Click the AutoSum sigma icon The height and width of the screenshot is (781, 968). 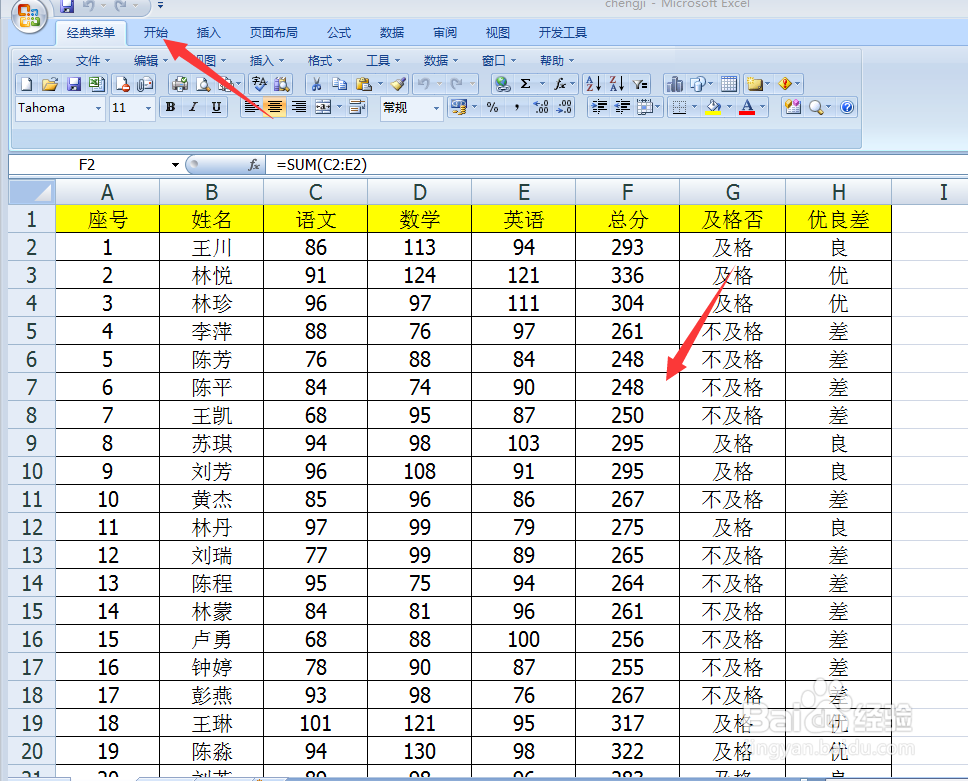point(526,84)
